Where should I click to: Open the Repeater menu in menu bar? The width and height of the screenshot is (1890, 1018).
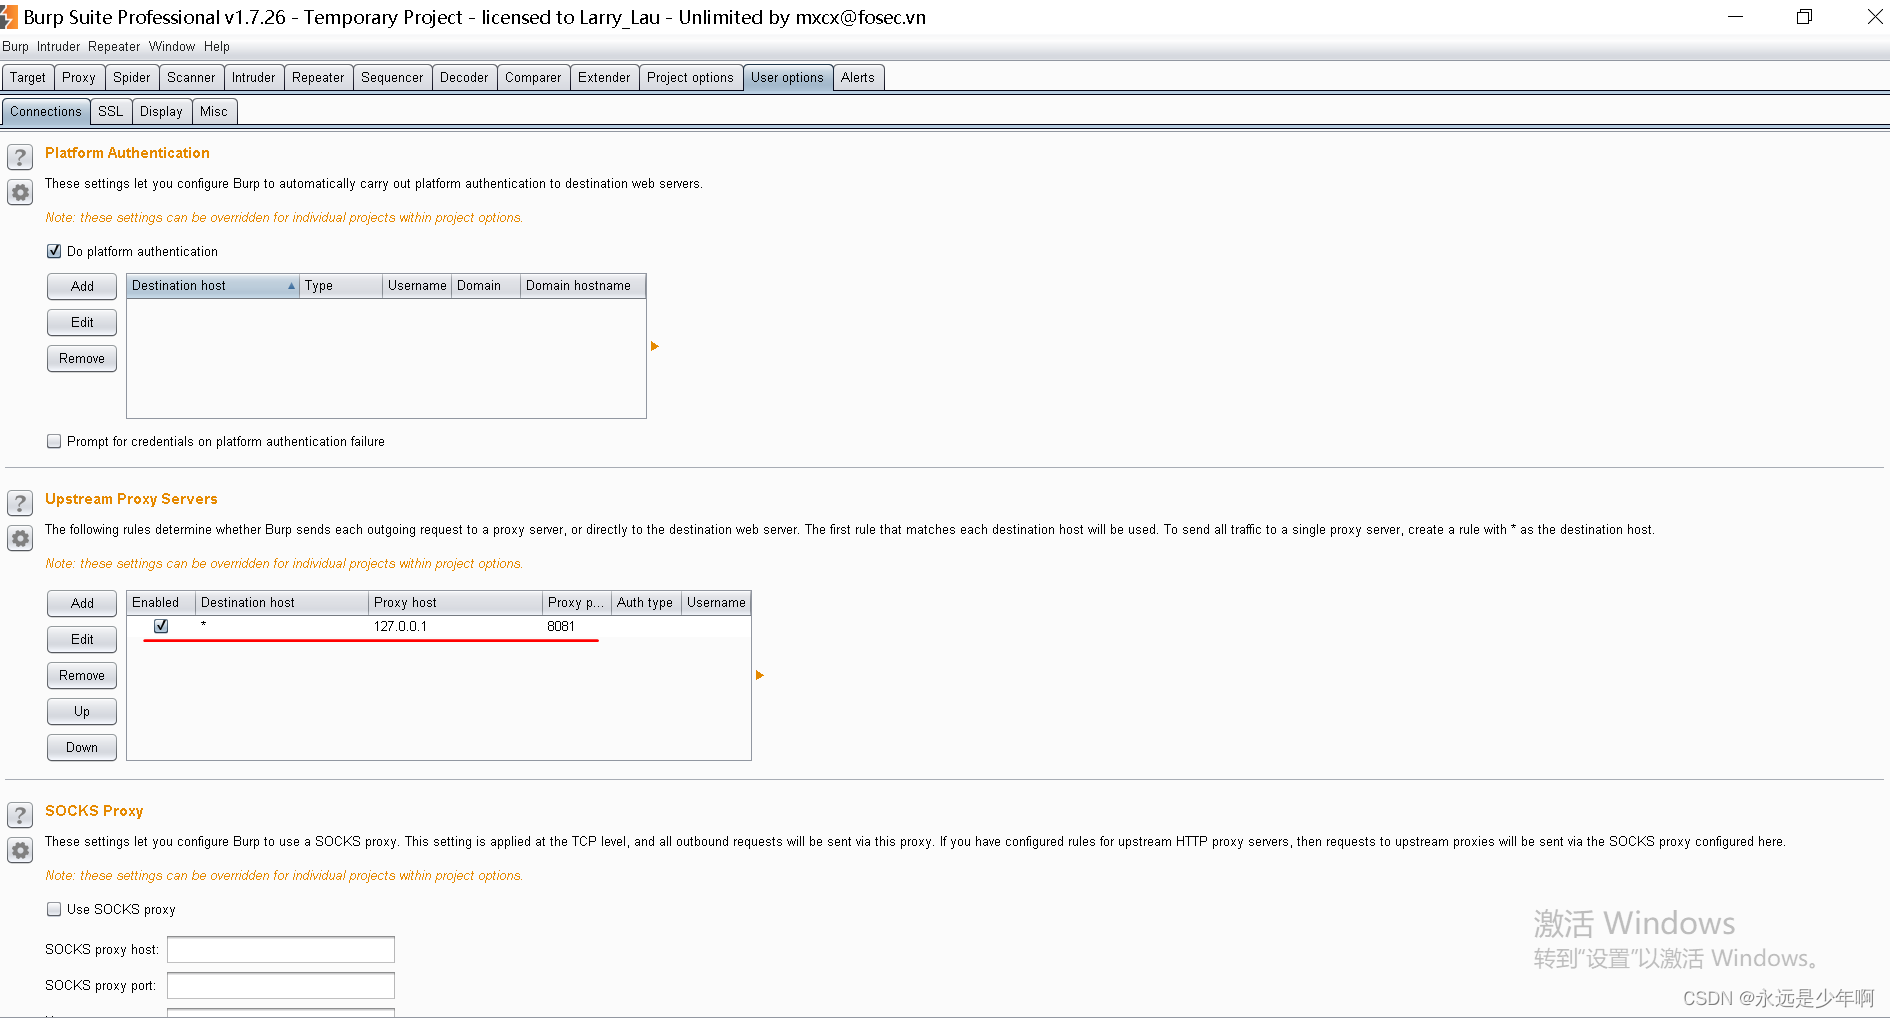(x=114, y=46)
